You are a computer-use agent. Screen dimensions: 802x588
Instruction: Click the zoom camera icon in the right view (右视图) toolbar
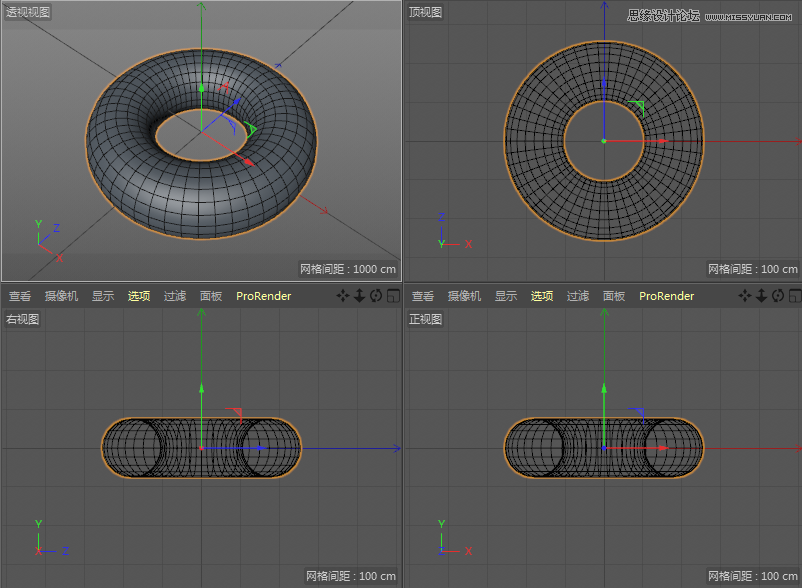click(x=359, y=296)
